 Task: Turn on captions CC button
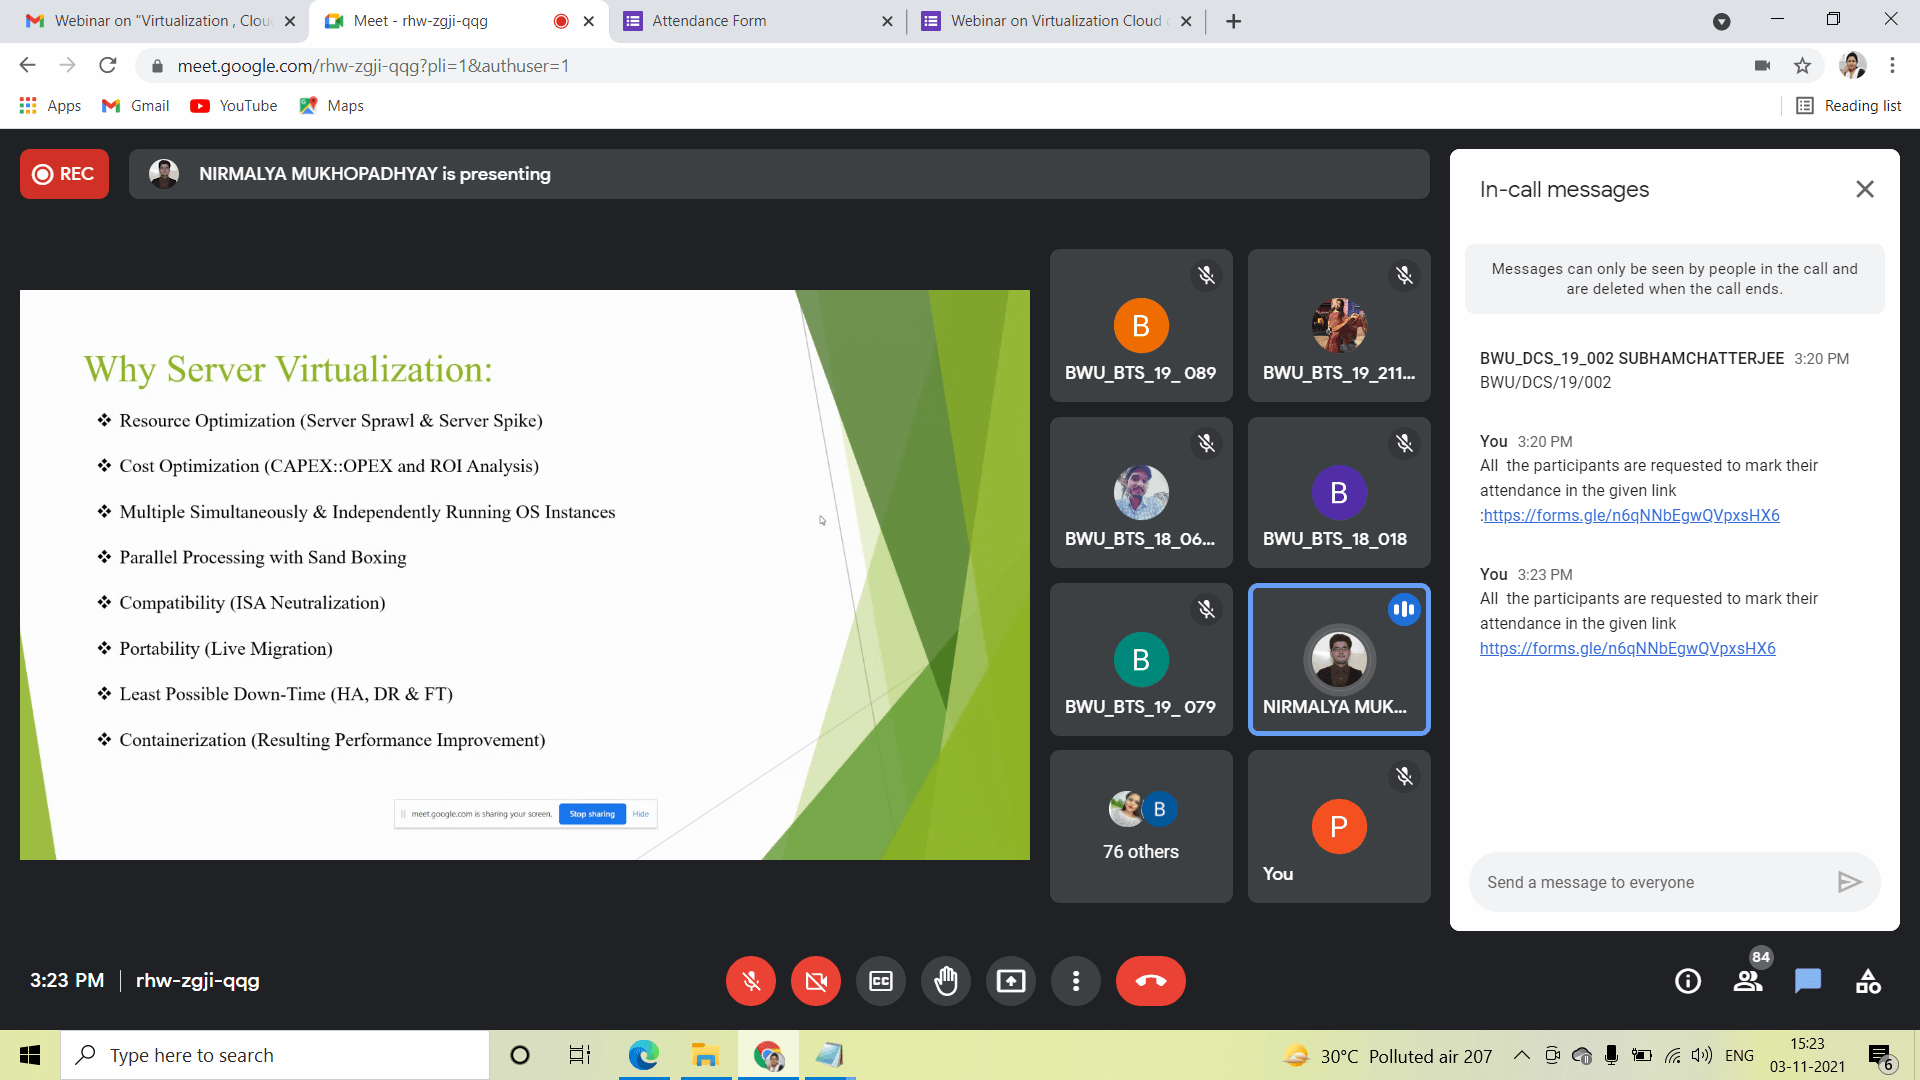881,981
